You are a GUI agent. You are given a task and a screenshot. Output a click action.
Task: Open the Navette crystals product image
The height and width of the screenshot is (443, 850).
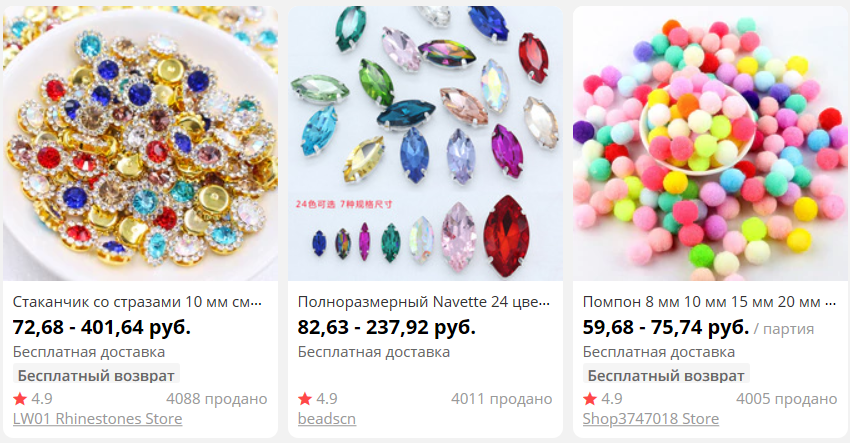point(425,143)
